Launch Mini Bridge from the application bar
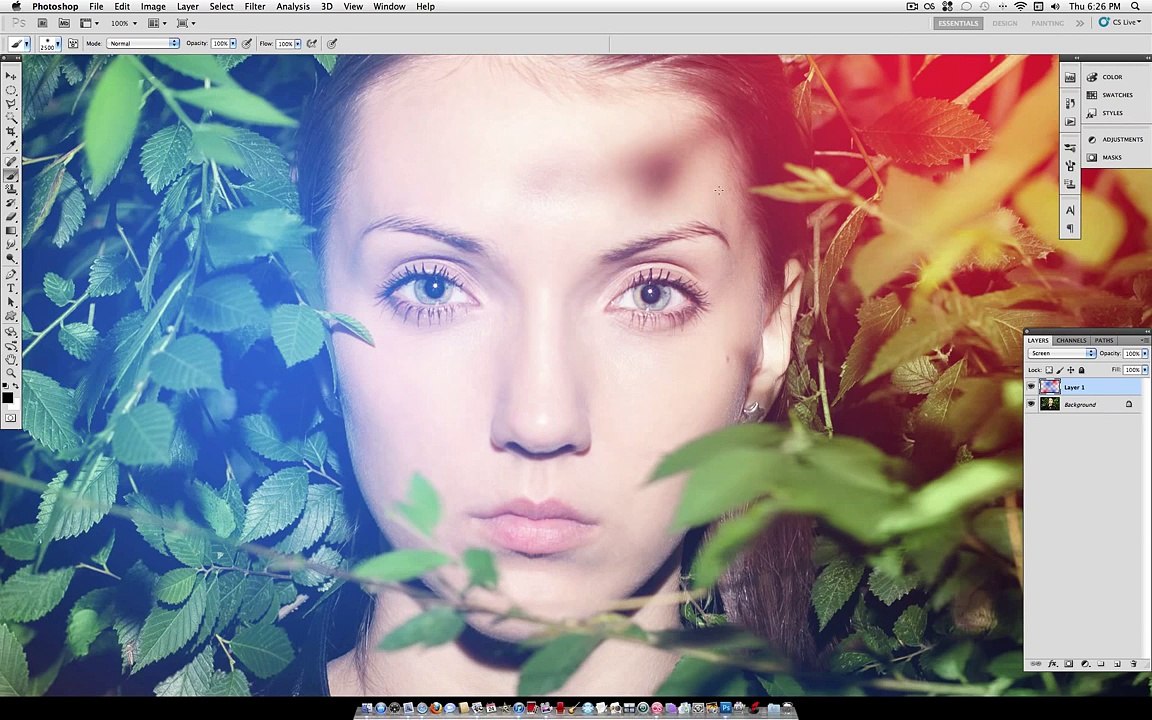1152x720 pixels. [x=64, y=24]
